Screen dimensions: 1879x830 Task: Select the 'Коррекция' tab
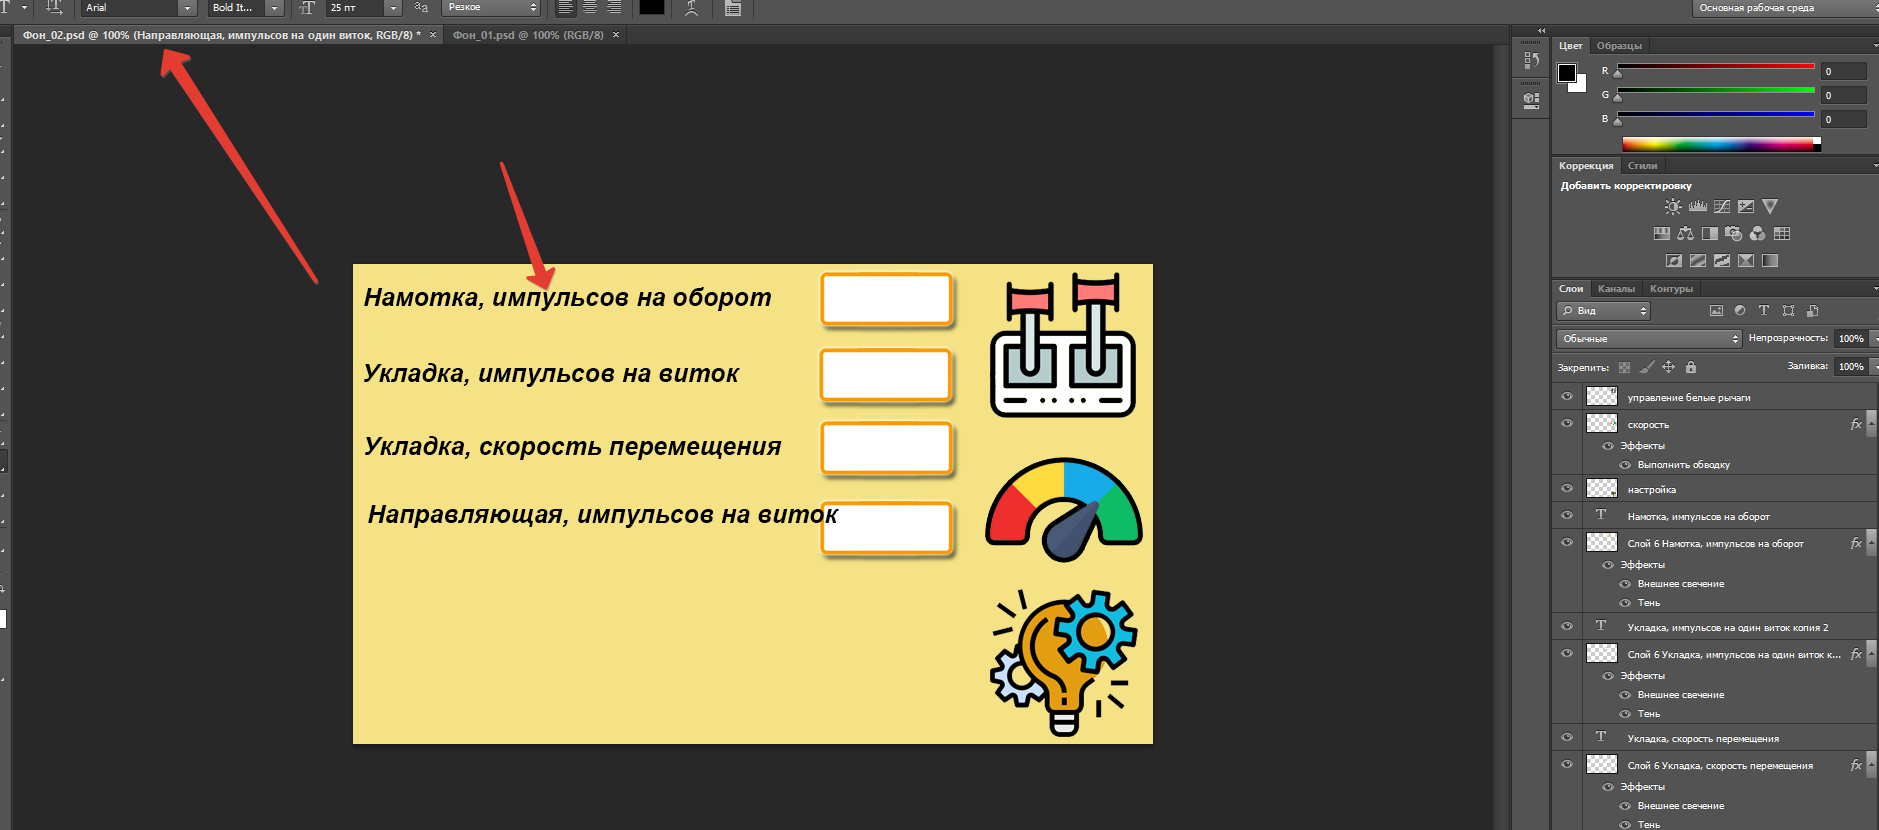1586,166
